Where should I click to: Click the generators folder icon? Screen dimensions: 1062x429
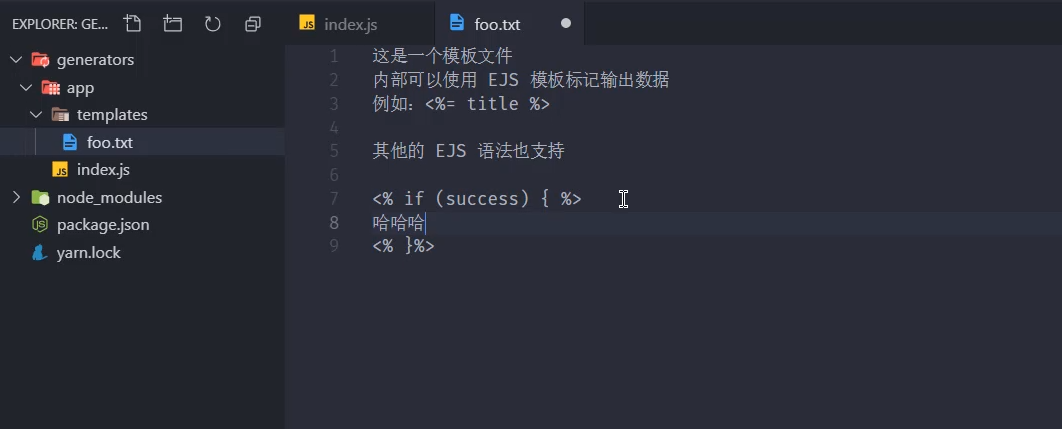tap(40, 59)
